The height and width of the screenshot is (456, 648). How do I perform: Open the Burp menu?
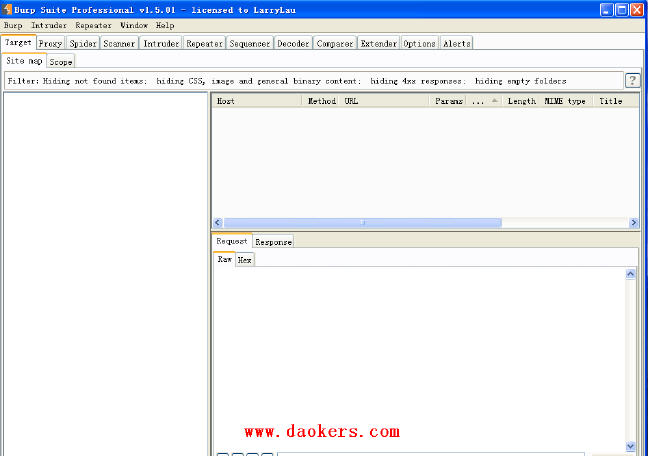pos(13,25)
